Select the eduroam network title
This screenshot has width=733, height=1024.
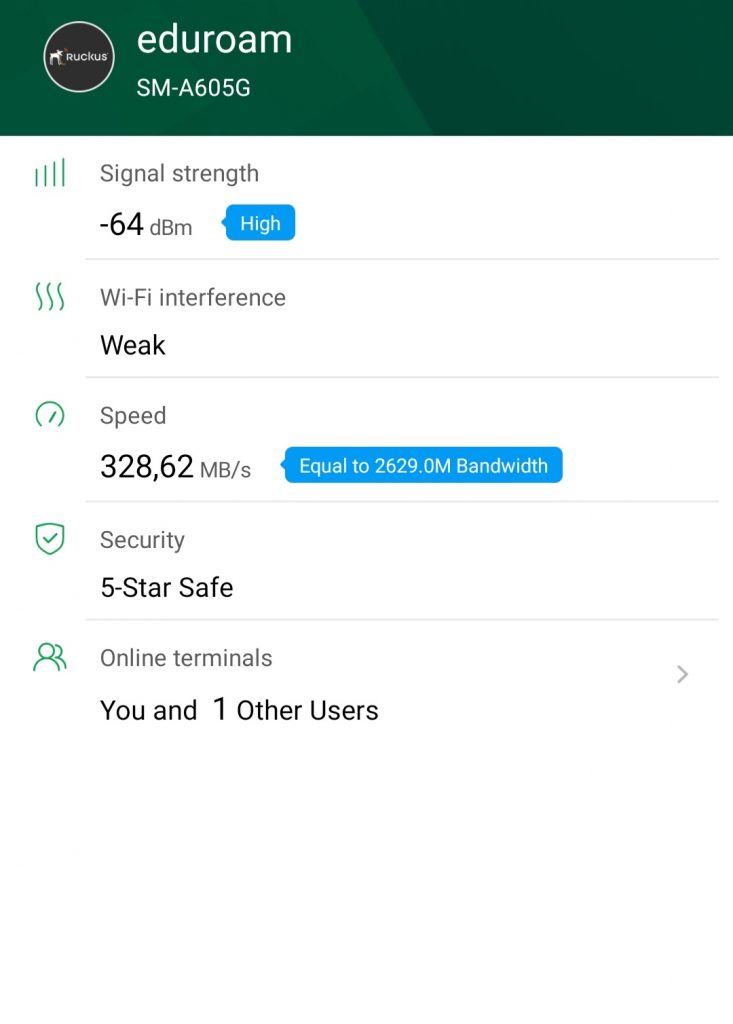(214, 40)
